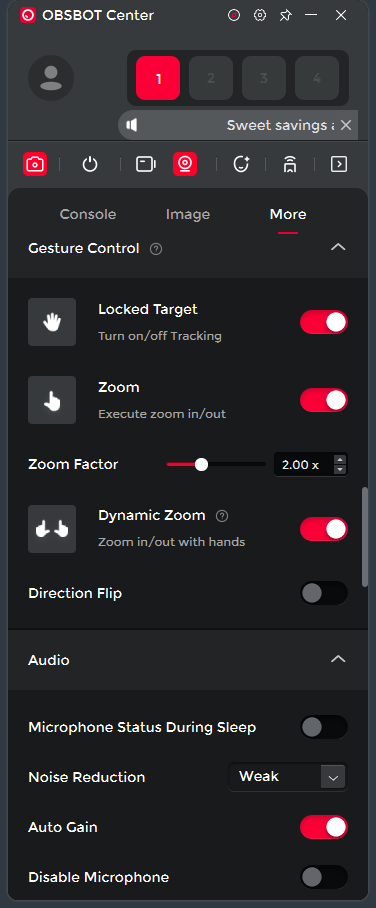
Task: Switch to the Console tab
Action: click(88, 214)
